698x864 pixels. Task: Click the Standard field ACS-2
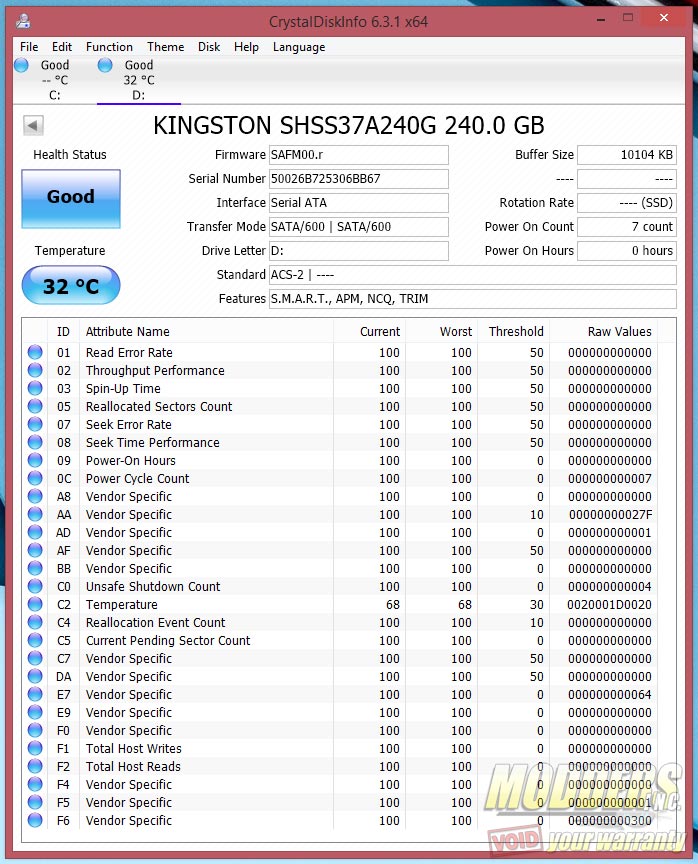coord(473,274)
